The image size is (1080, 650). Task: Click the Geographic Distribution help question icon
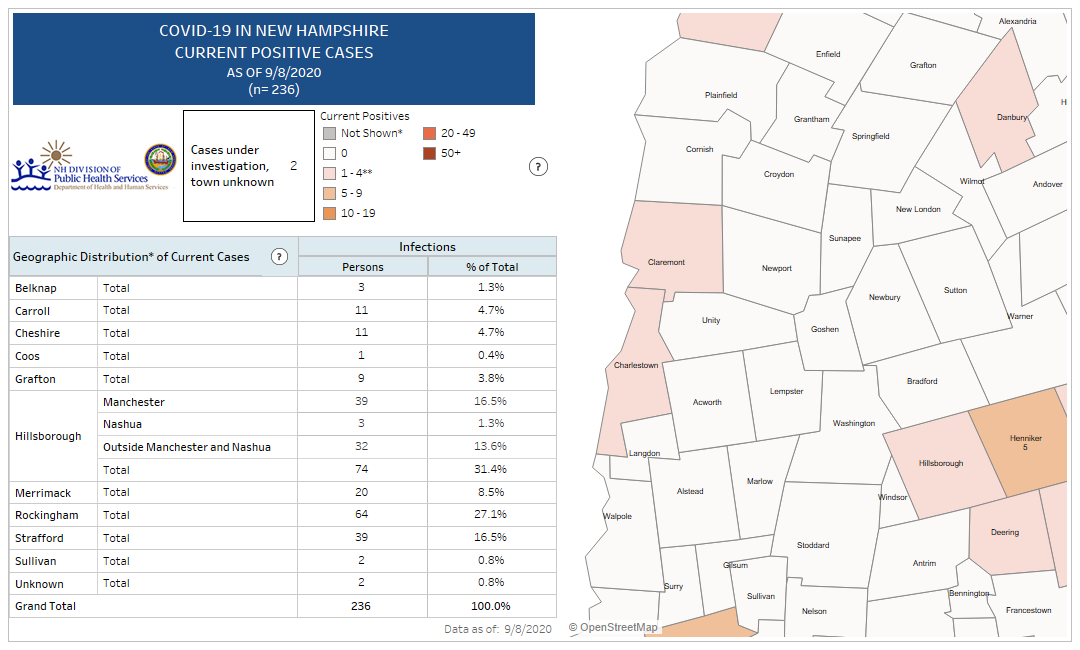tap(279, 257)
